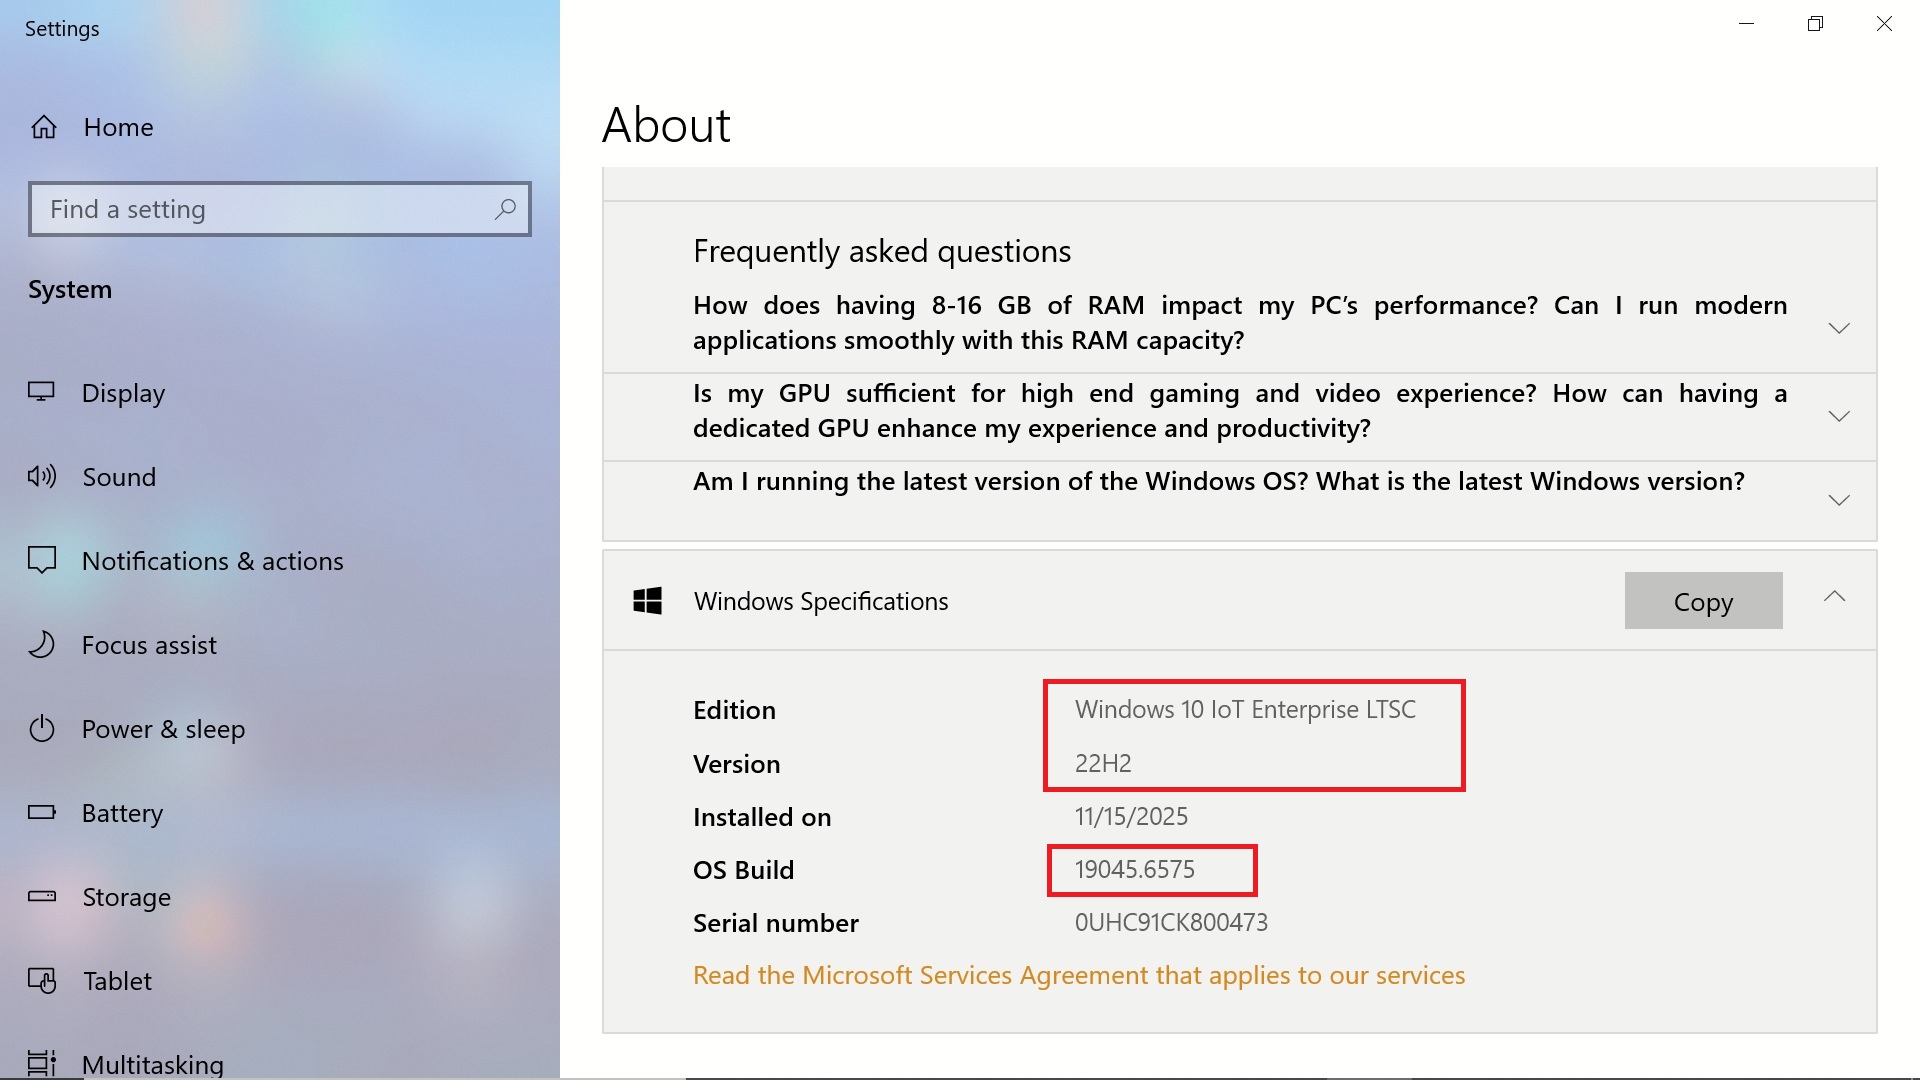Click the Sound speaker icon
Screen dimensions: 1920x1080
click(41, 476)
